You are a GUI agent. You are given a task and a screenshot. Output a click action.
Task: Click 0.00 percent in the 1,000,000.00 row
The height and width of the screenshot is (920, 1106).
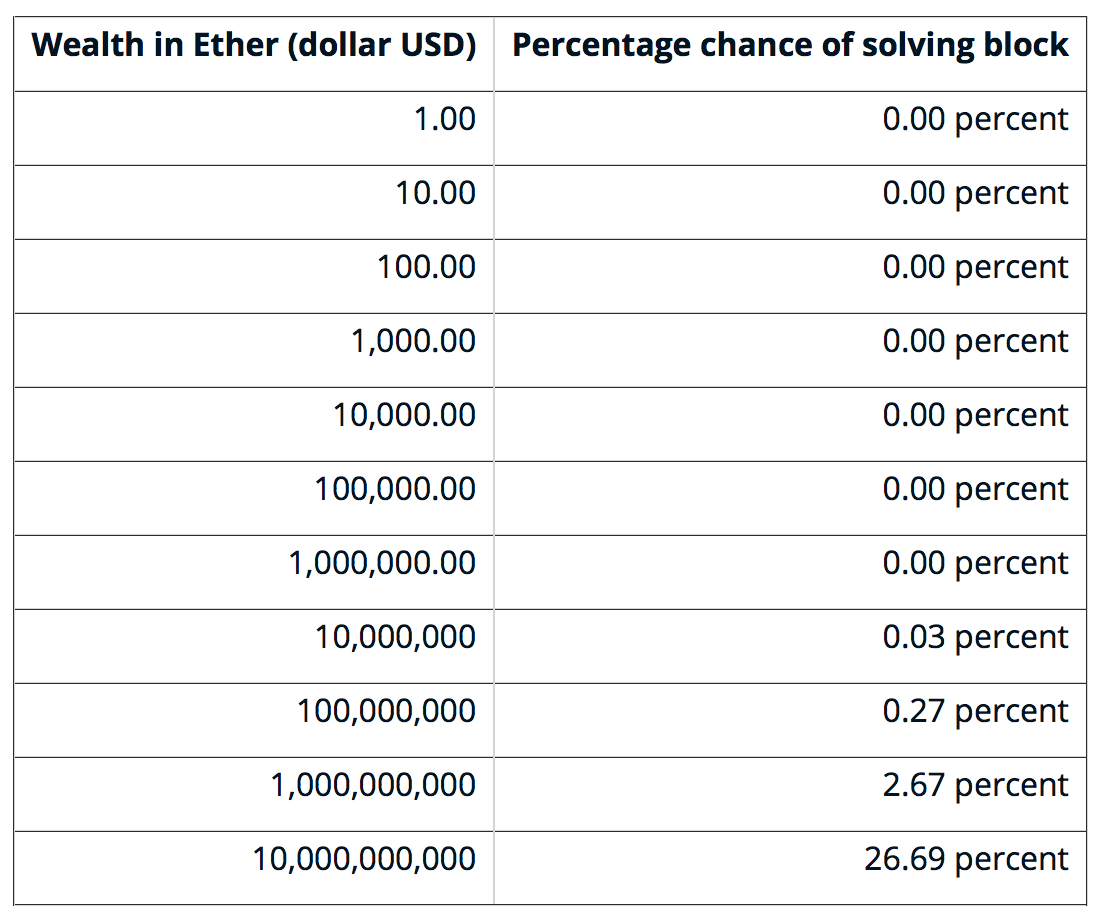(x=975, y=563)
